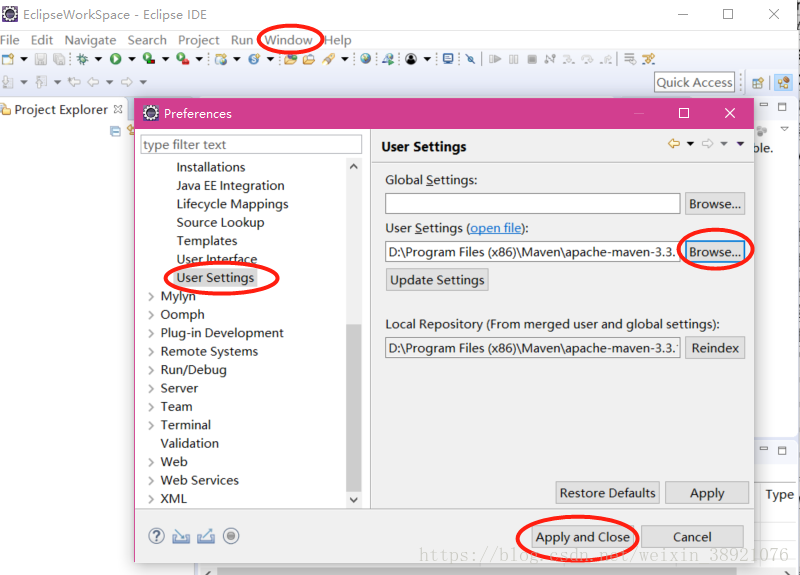Click the preferences tree scrollbar thumb
800x575 pixels.
354,407
